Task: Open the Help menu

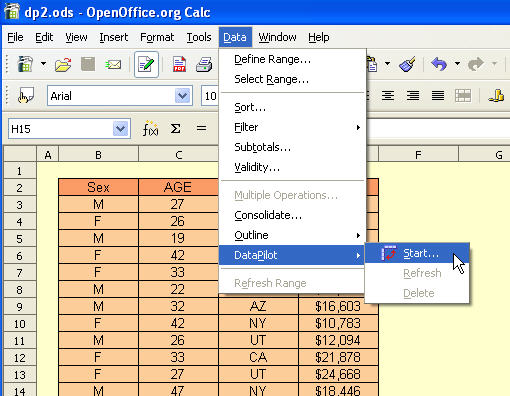Action: point(319,37)
